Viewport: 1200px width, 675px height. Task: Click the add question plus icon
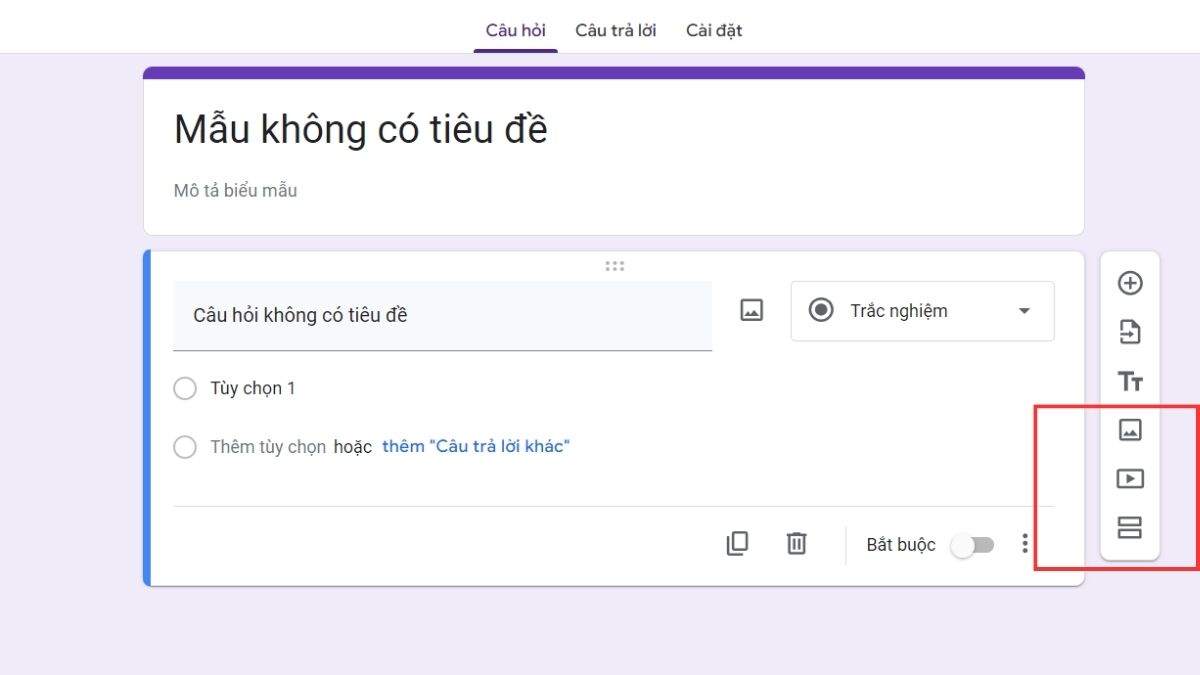tap(1129, 283)
